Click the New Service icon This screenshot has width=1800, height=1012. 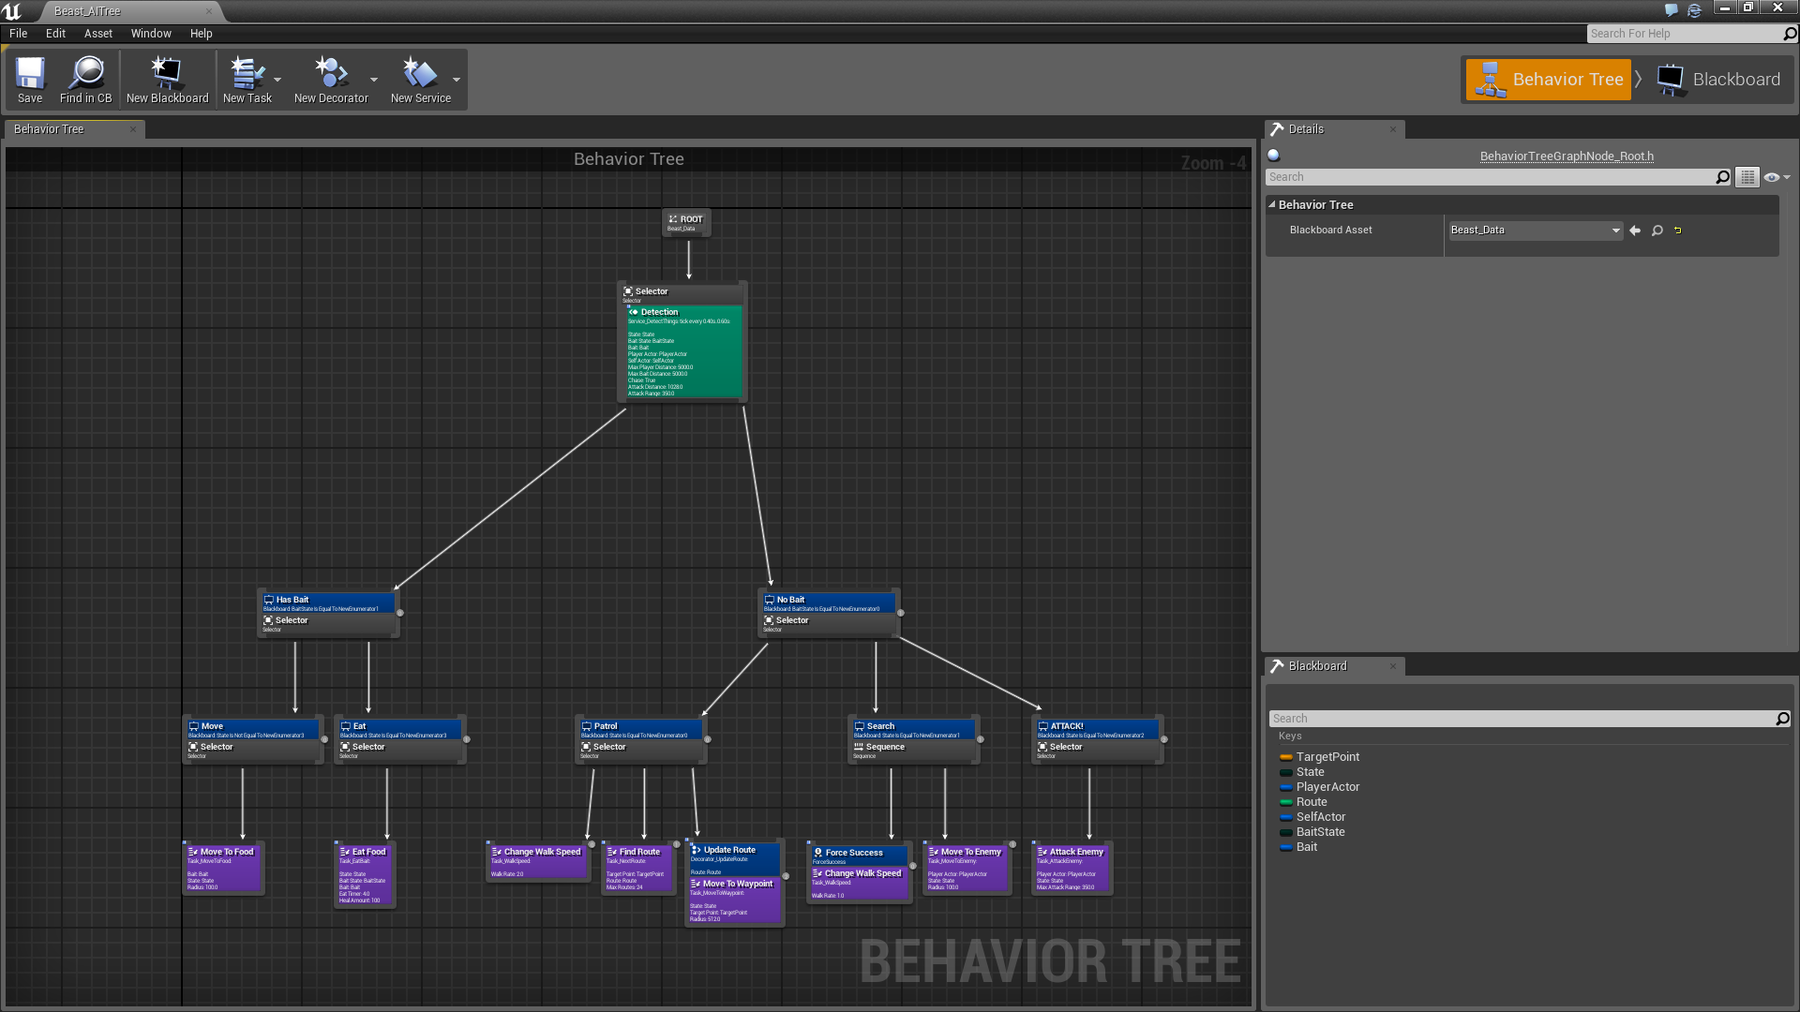420,79
